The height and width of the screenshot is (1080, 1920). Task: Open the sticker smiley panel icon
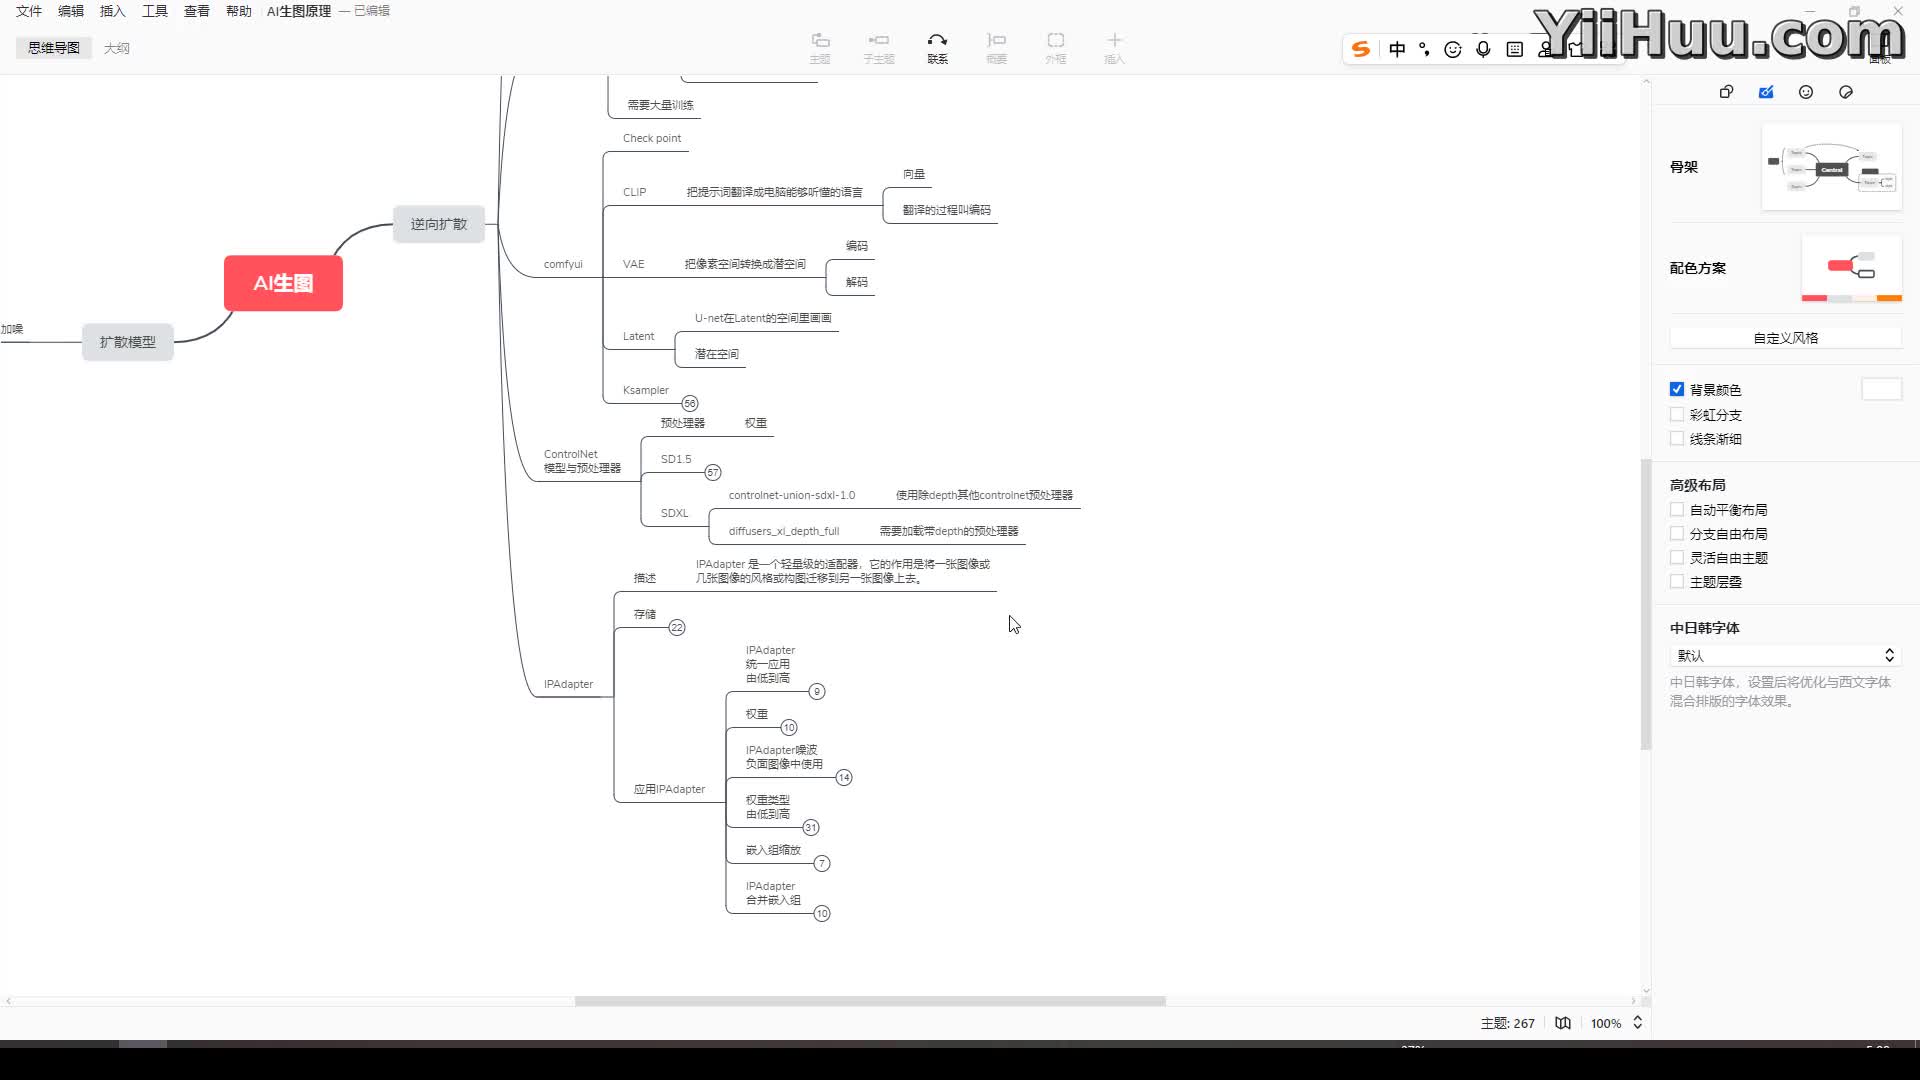(1806, 92)
